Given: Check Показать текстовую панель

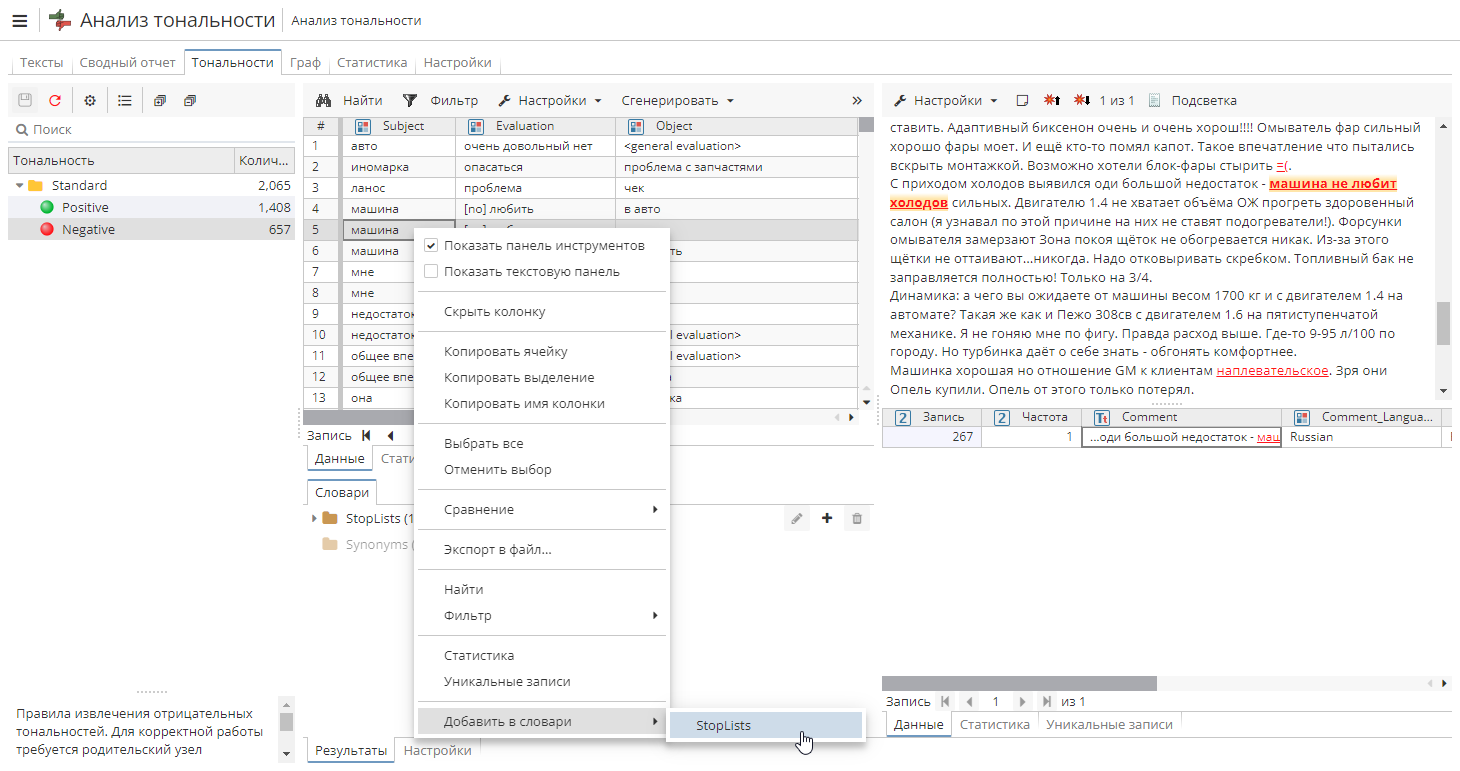Looking at the screenshot, I should click(x=431, y=271).
